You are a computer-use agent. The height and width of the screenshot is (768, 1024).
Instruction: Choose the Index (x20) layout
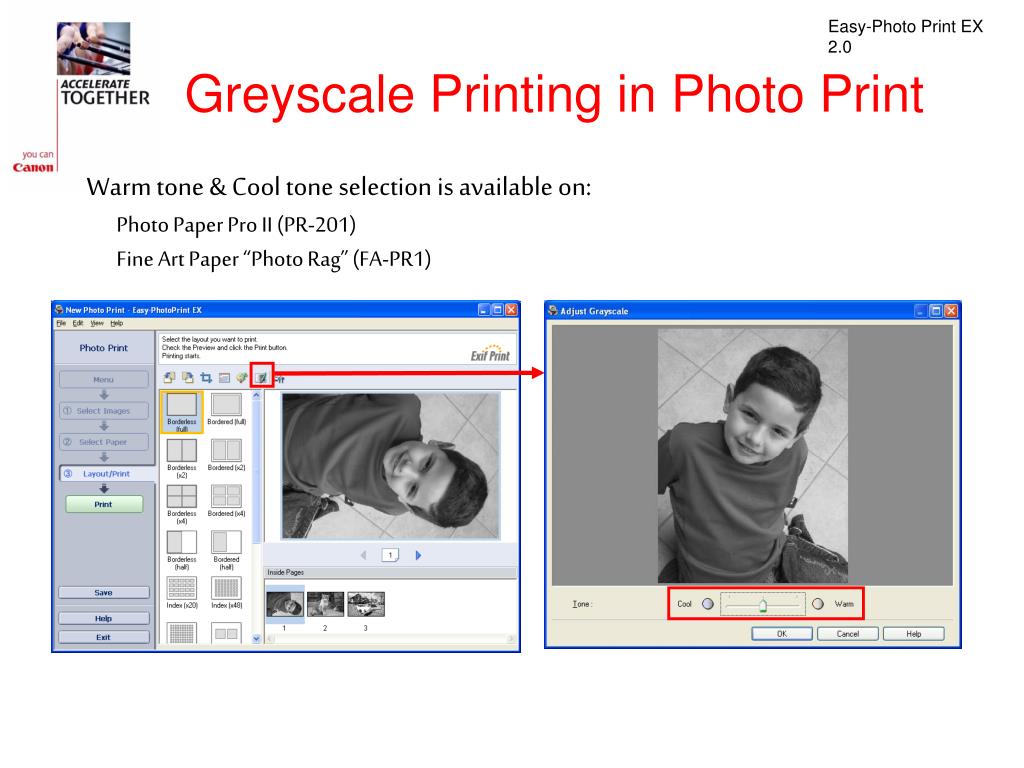(182, 593)
